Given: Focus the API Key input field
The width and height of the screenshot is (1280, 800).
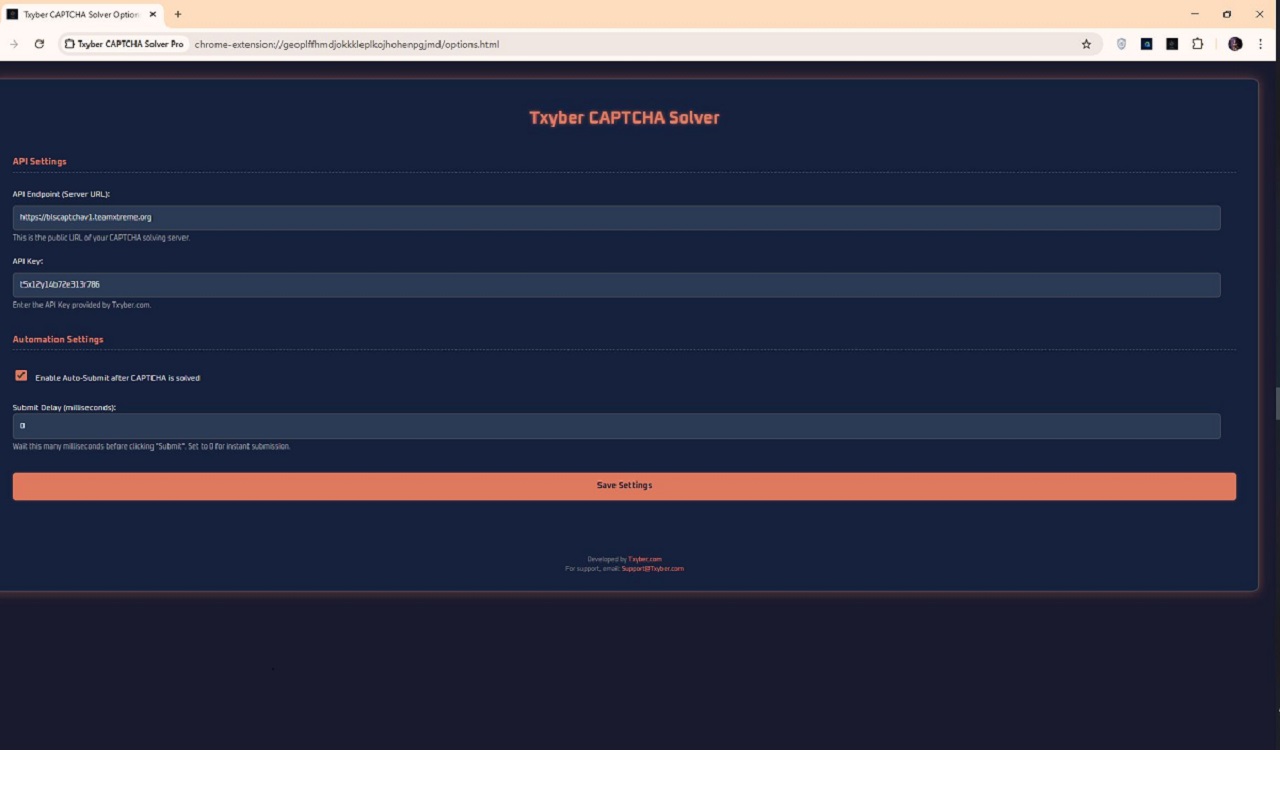Looking at the screenshot, I should 616,285.
